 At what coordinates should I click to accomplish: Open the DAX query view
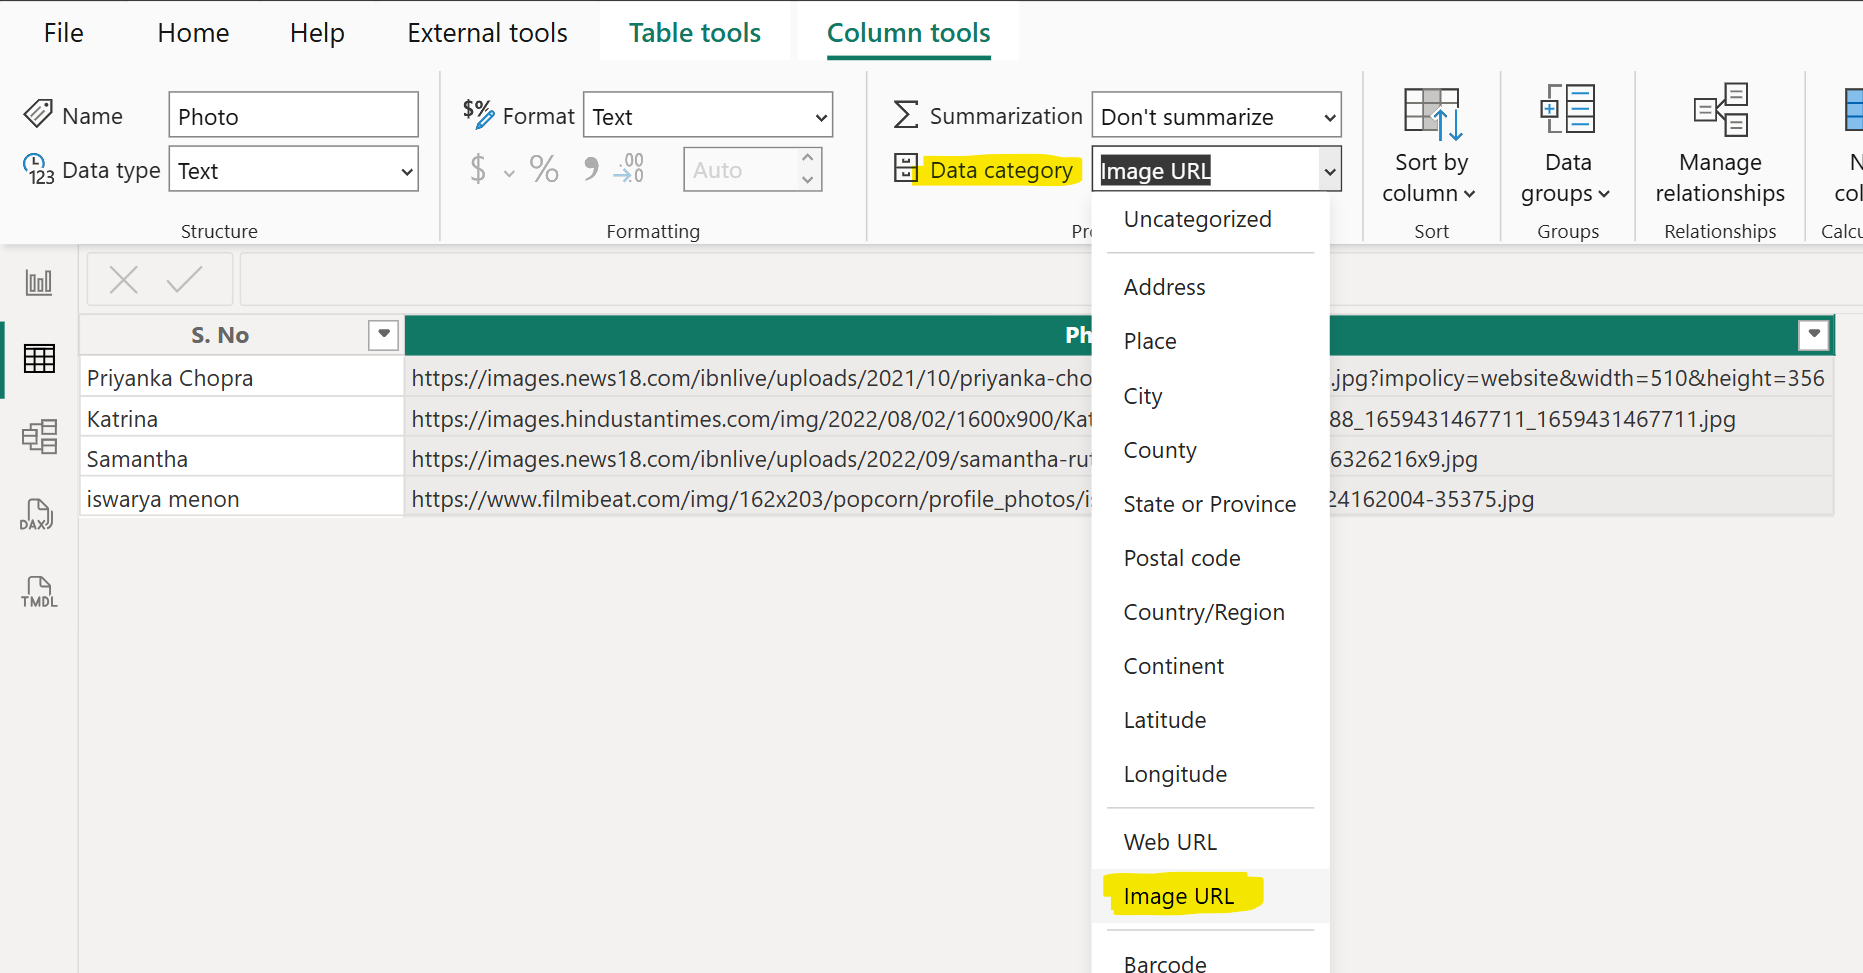tap(37, 514)
